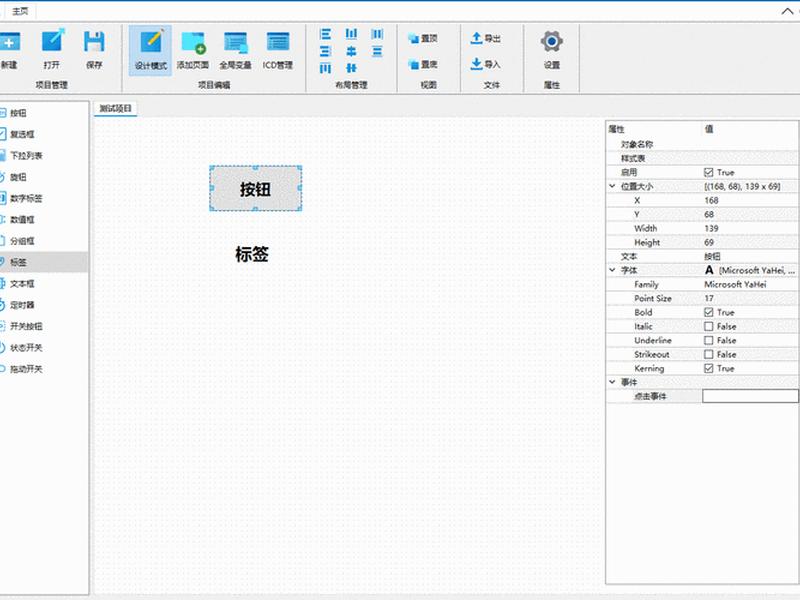Collapse the 事件 events group
800x600 pixels.
click(612, 382)
